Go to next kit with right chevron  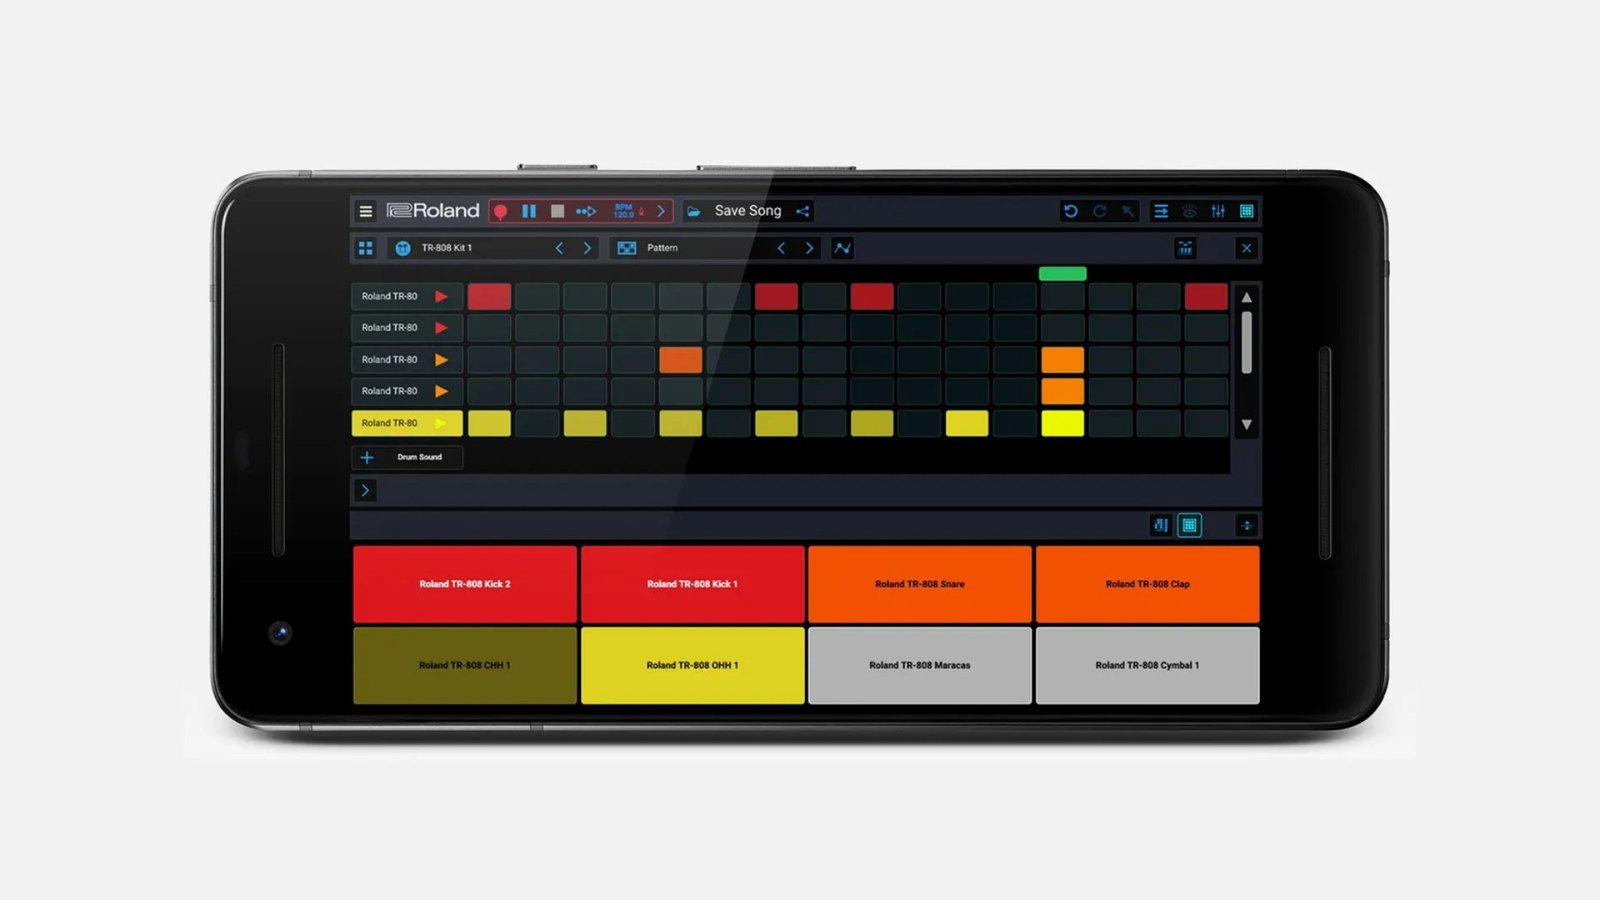tap(587, 248)
